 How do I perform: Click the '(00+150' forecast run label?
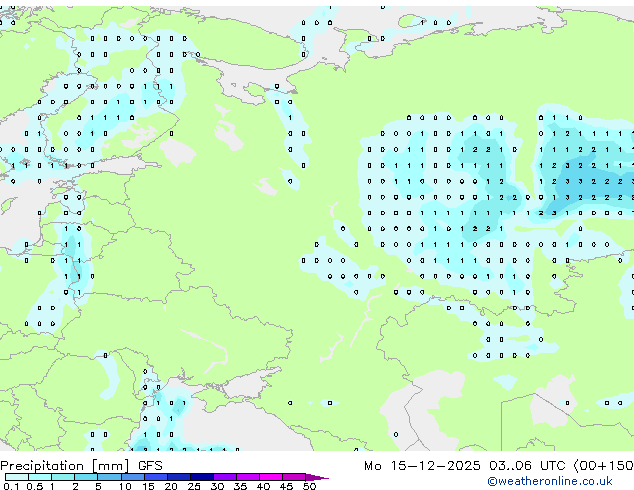pyautogui.click(x=603, y=466)
